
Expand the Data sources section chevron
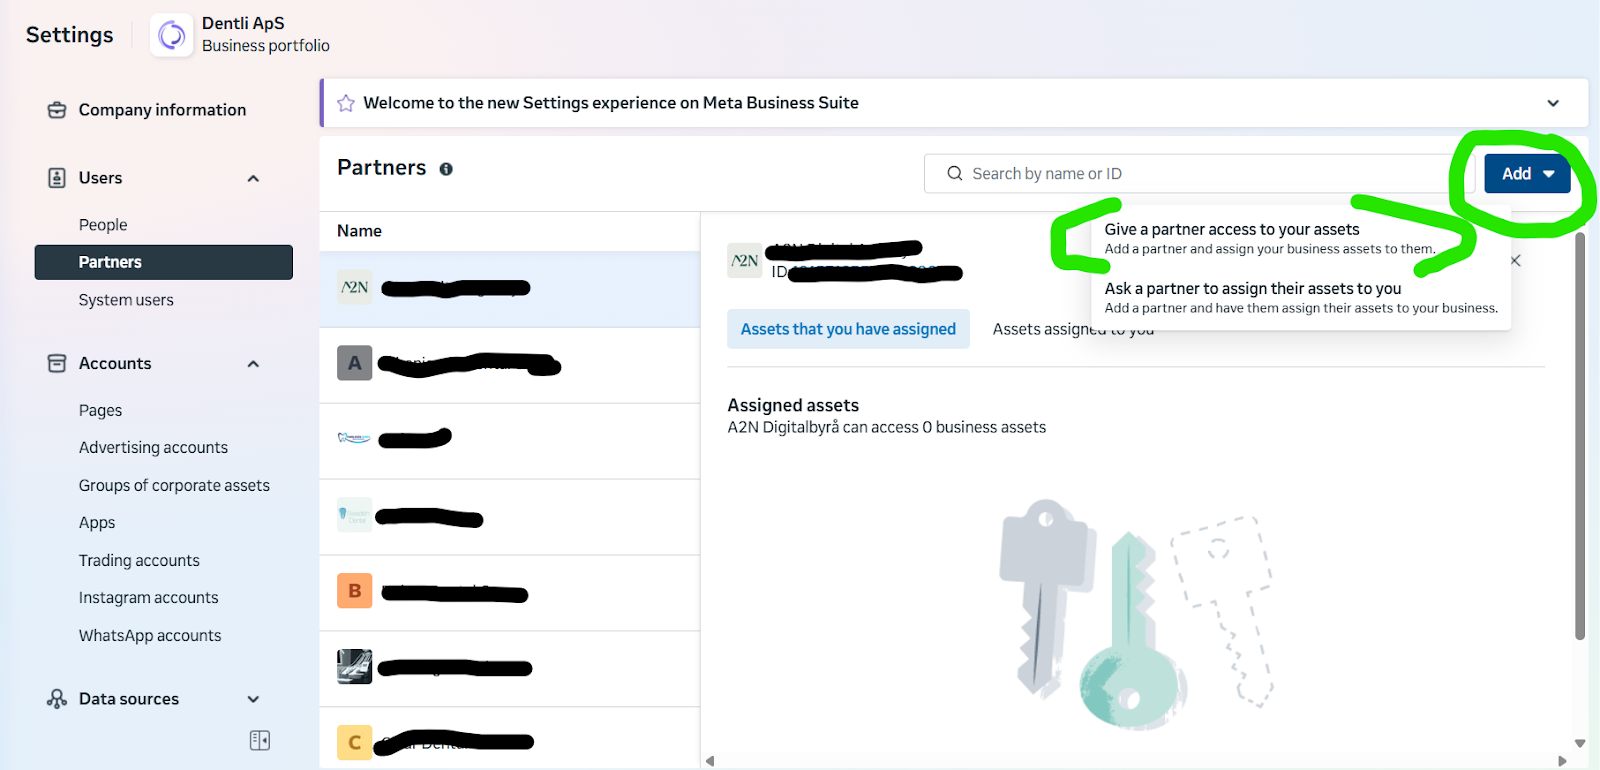pyautogui.click(x=253, y=699)
